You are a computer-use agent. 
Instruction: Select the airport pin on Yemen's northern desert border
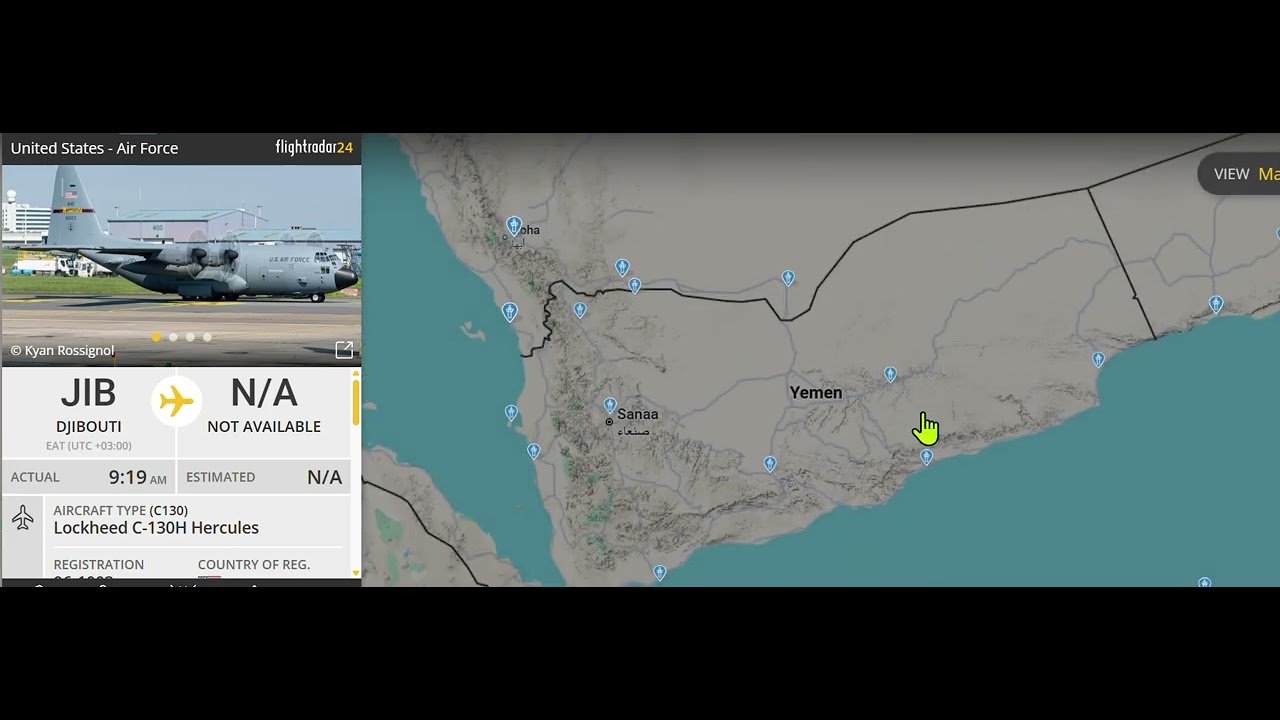click(788, 278)
